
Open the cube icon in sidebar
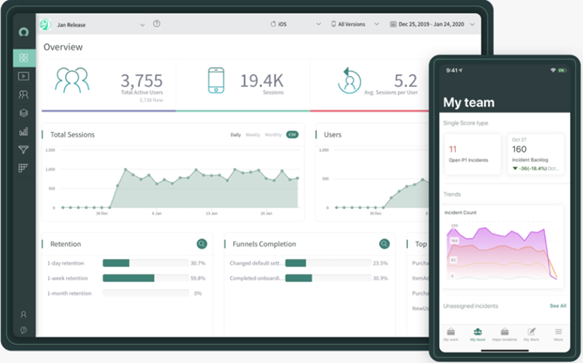point(23,113)
